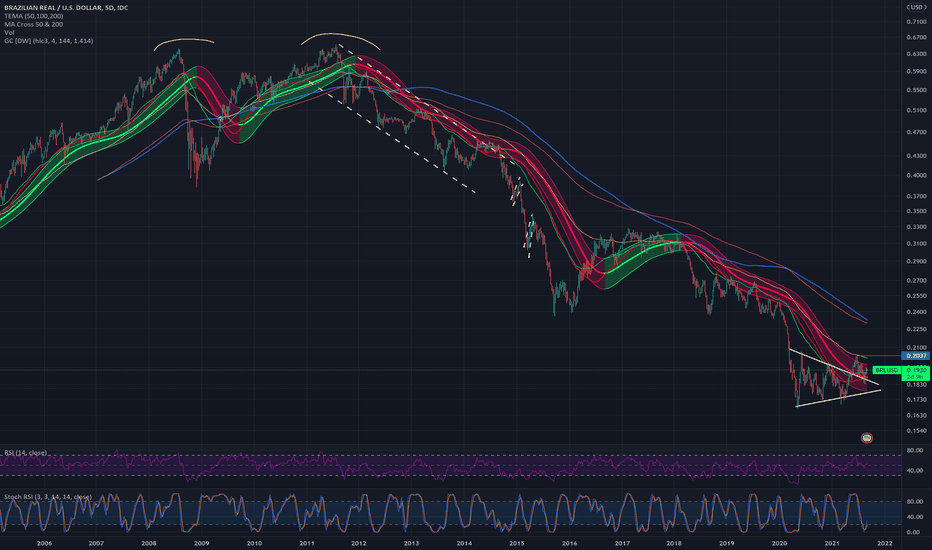
Task: Click the 2006 year label on time axis
Action: [44, 543]
